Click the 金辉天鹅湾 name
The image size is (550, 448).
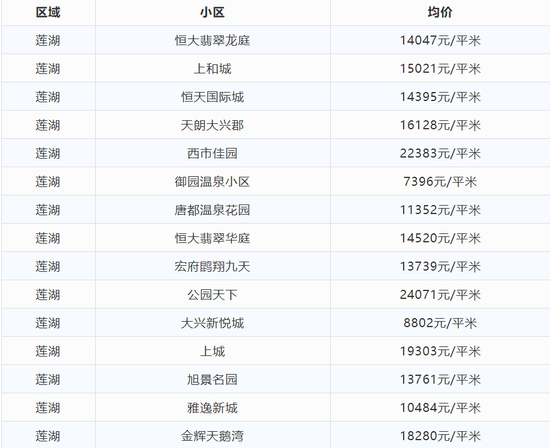[213, 436]
